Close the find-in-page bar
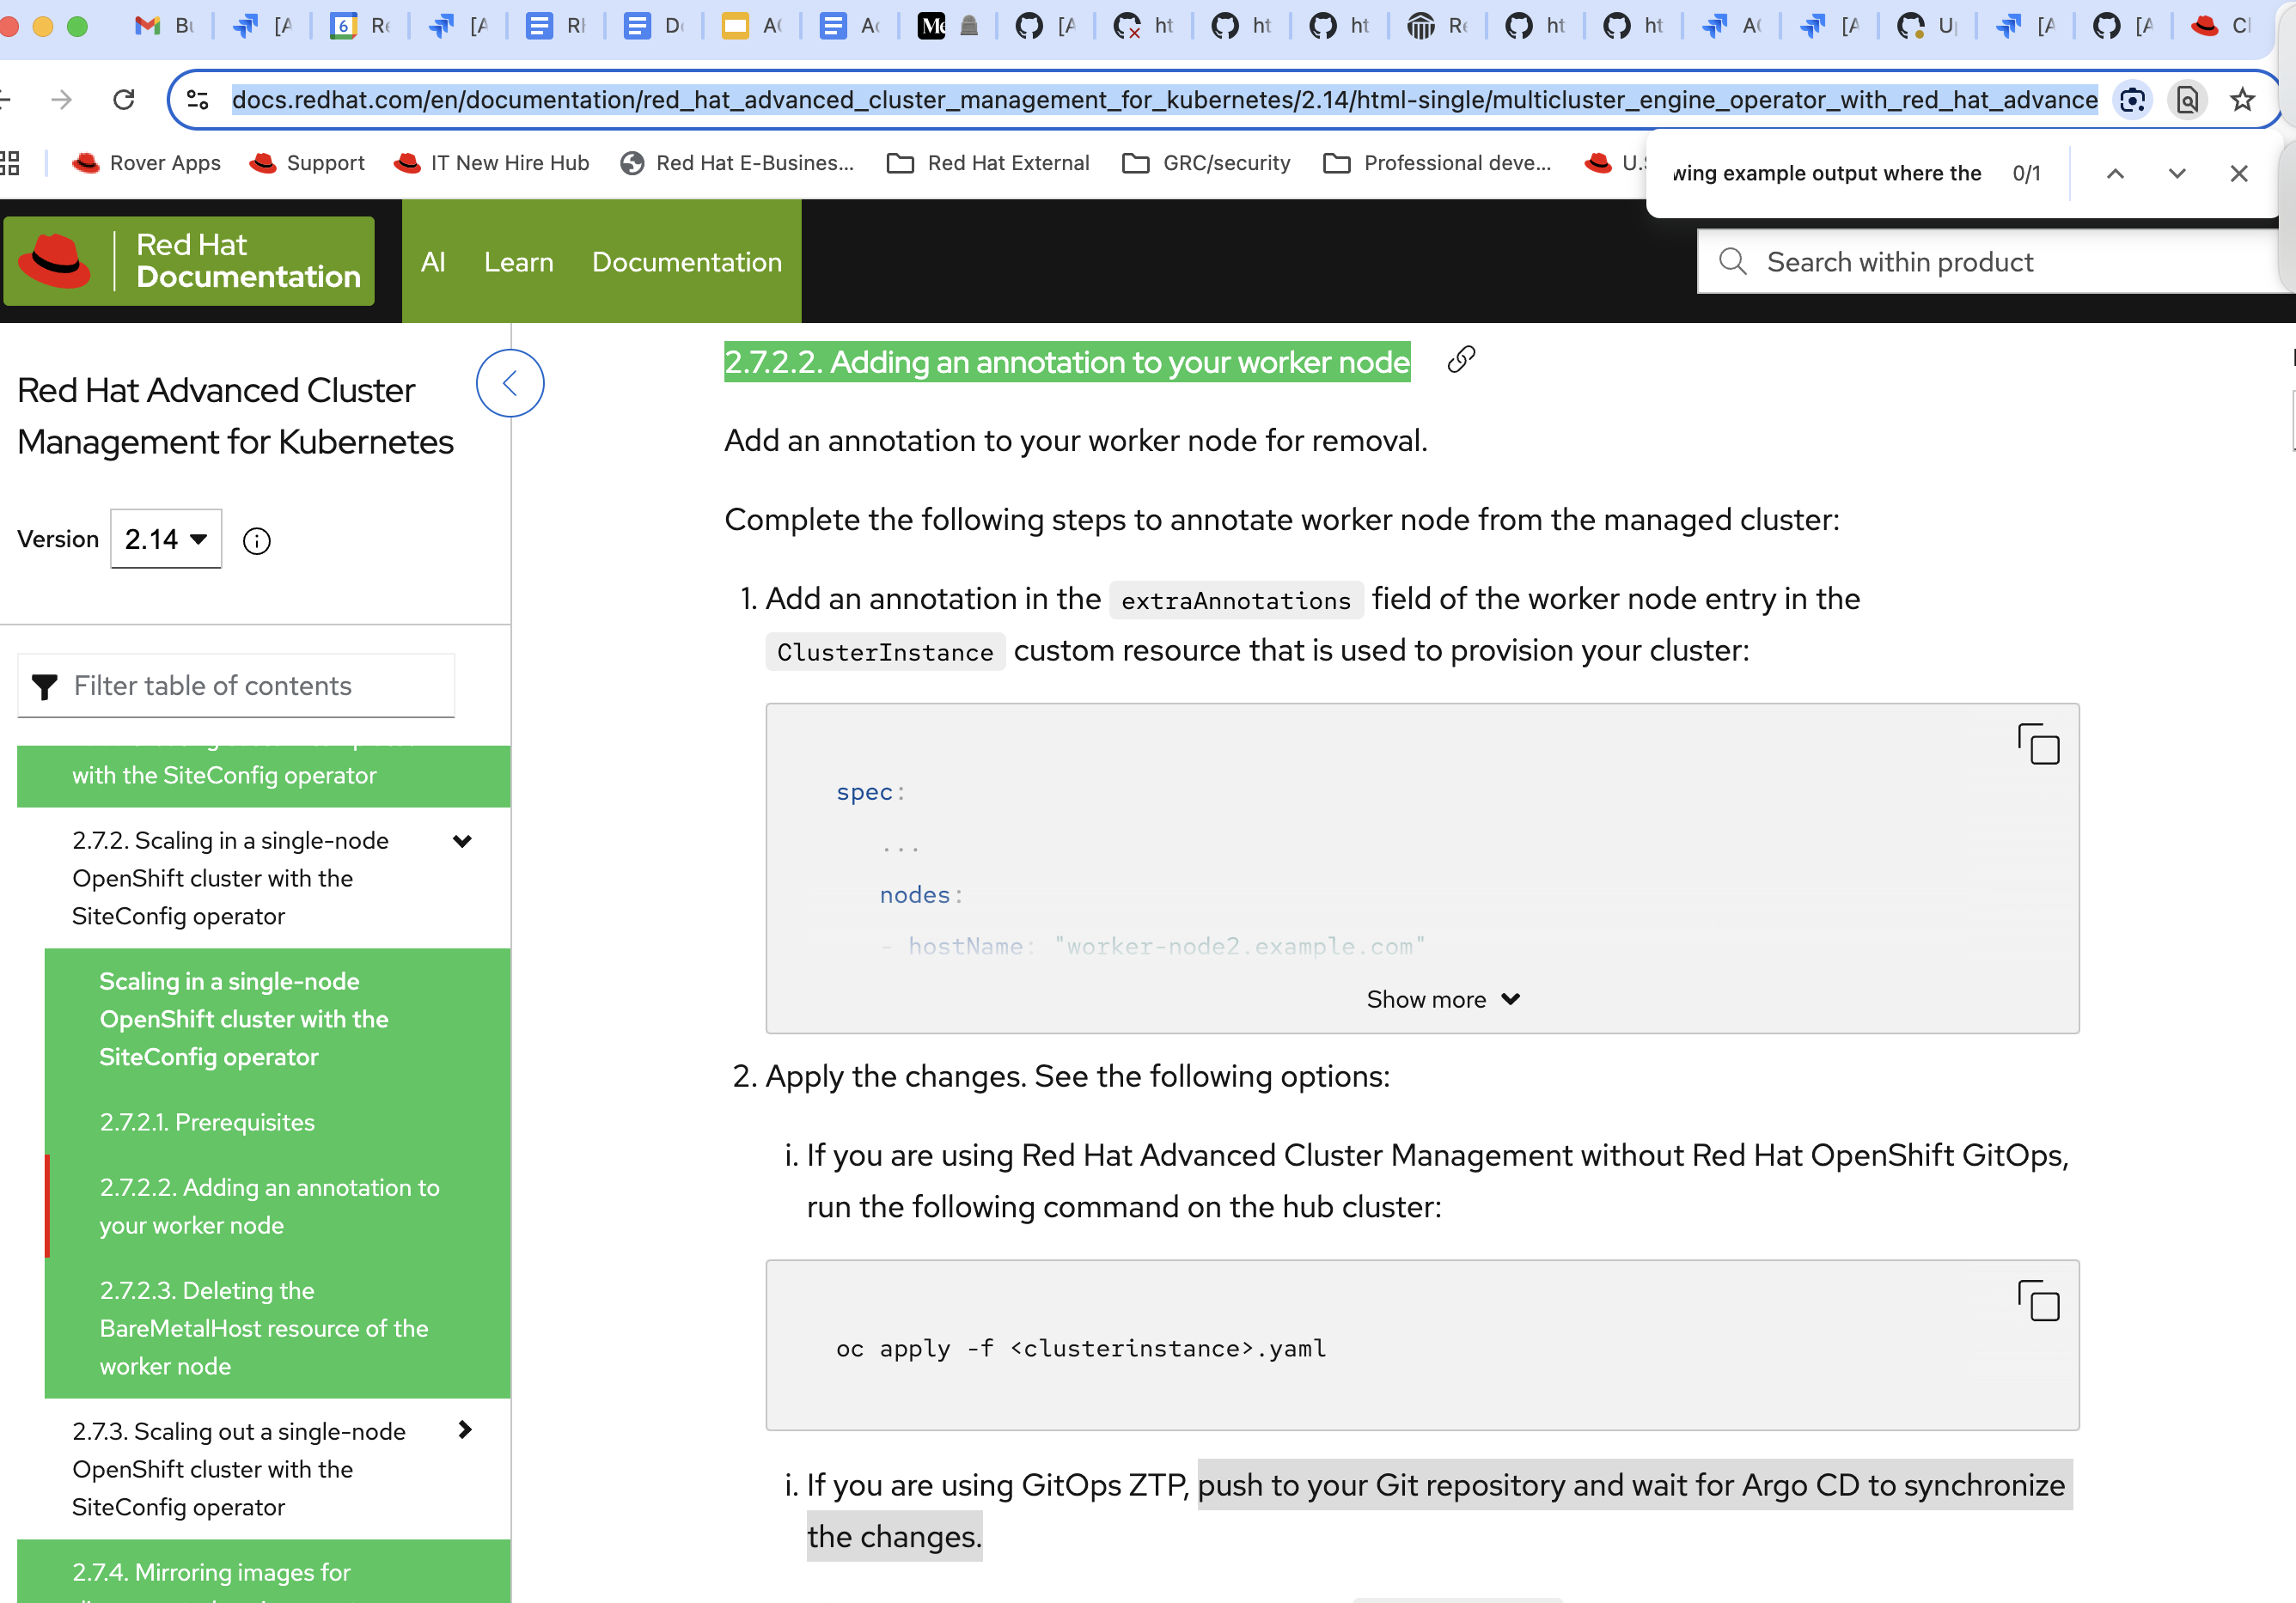 2238,174
